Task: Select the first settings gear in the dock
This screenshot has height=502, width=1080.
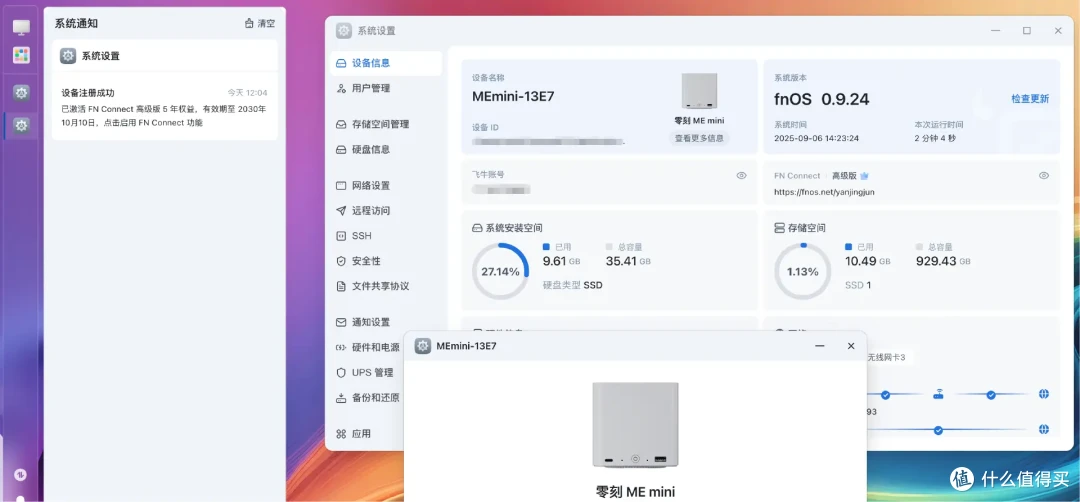Action: point(21,92)
